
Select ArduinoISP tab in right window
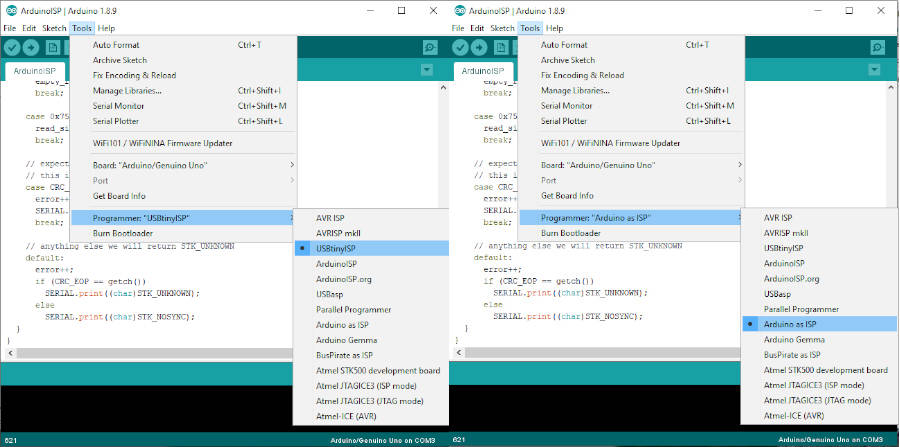point(483,71)
